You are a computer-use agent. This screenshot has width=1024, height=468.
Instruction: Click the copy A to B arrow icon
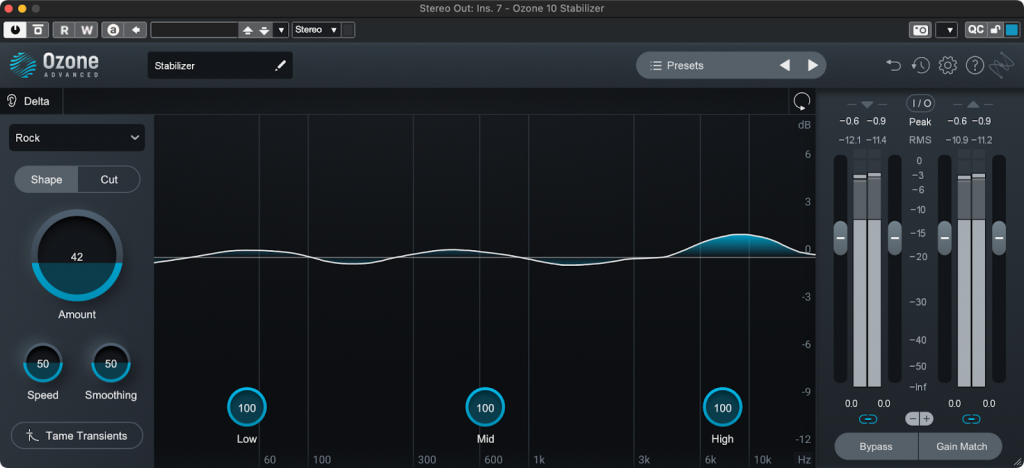pos(135,29)
